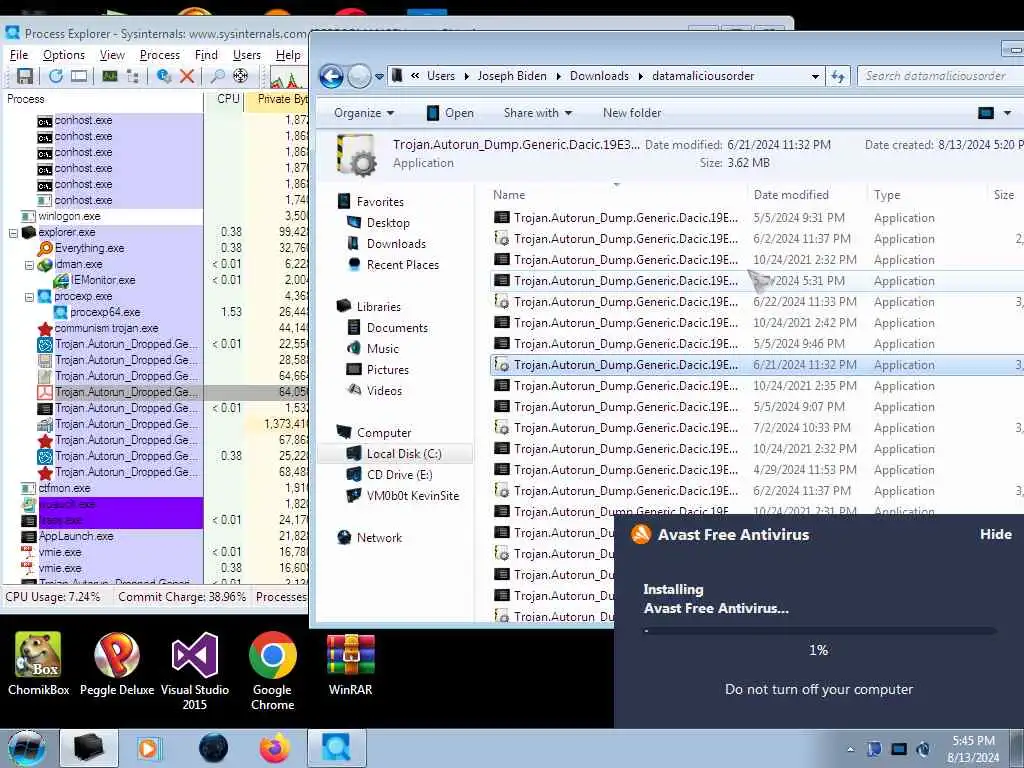Open Properties icon in Process Explorer toolbar
This screenshot has width=1024, height=768.
point(164,76)
